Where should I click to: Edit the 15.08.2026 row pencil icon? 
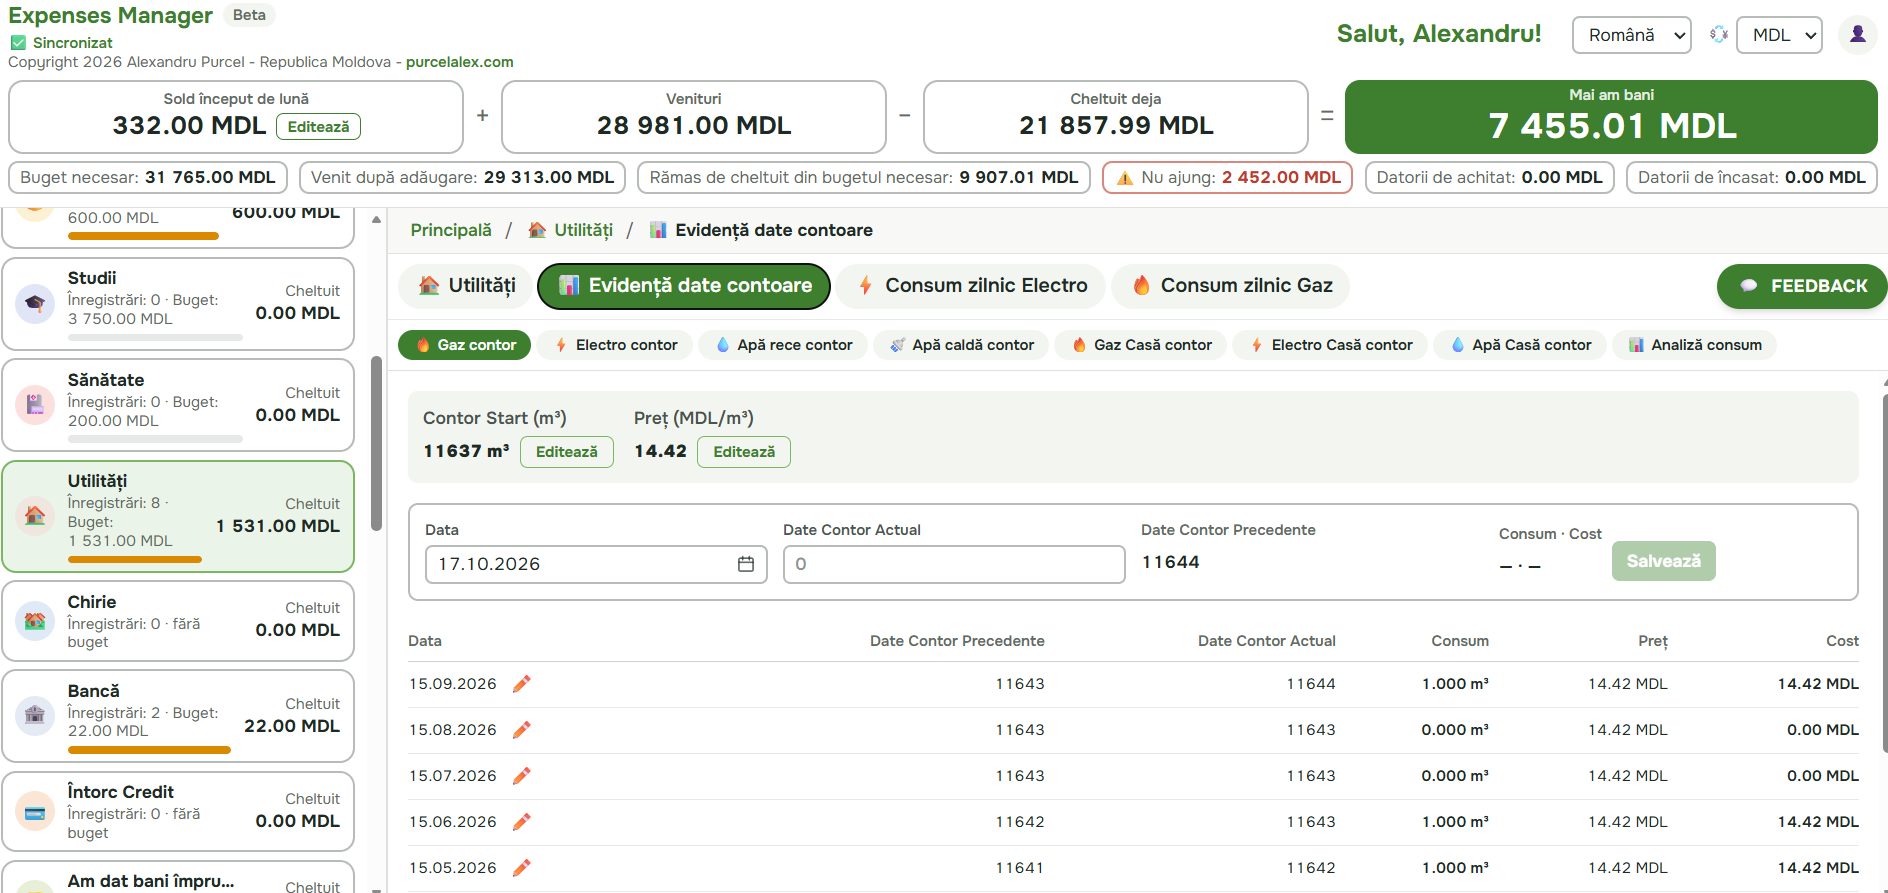(x=521, y=730)
